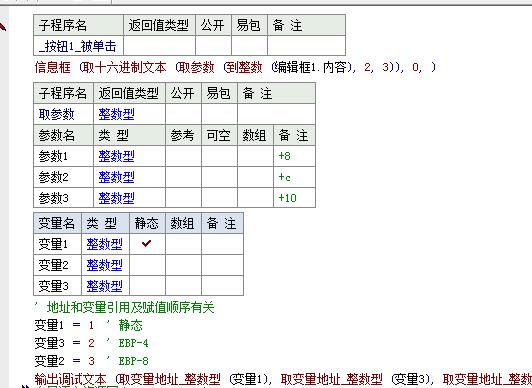Toggle the static checkmark for 变量1
Screen dimensions: 532x388
[x=147, y=244]
